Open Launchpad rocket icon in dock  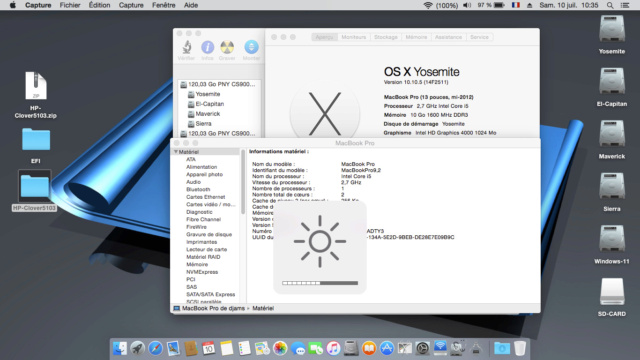(x=138, y=348)
